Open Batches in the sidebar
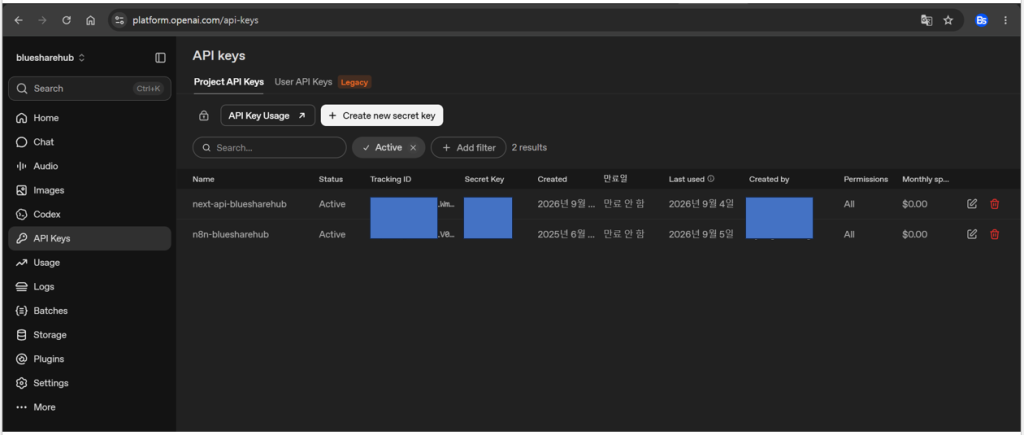The width and height of the screenshot is (1024, 435). [x=89, y=311]
